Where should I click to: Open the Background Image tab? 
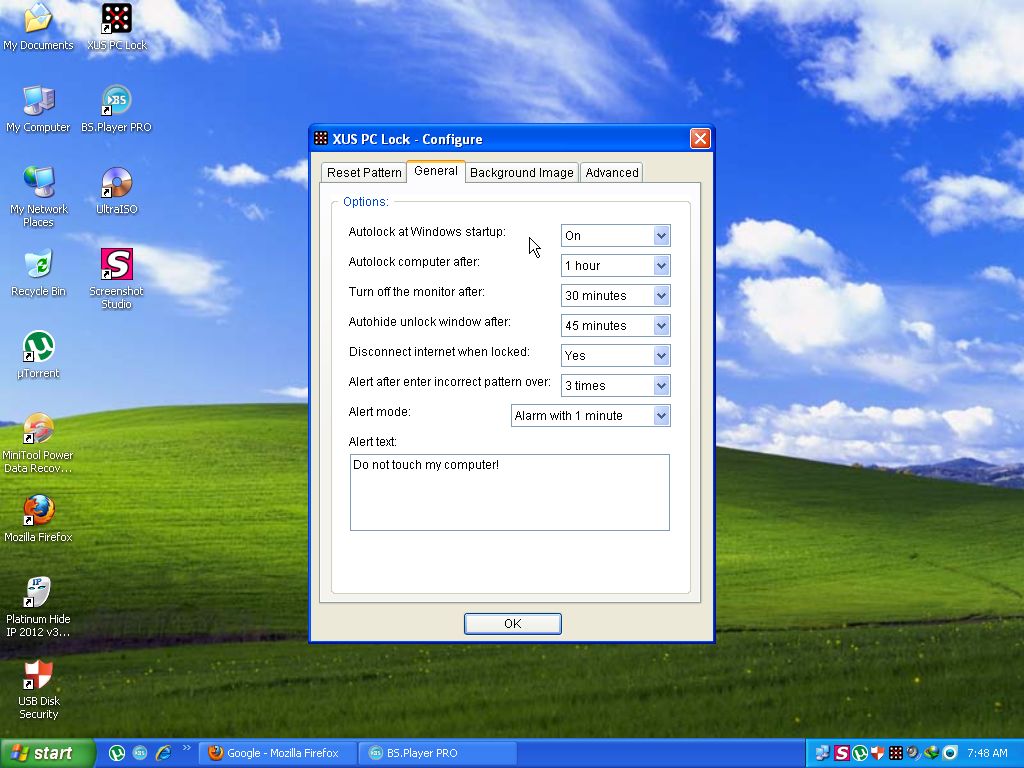(x=521, y=173)
